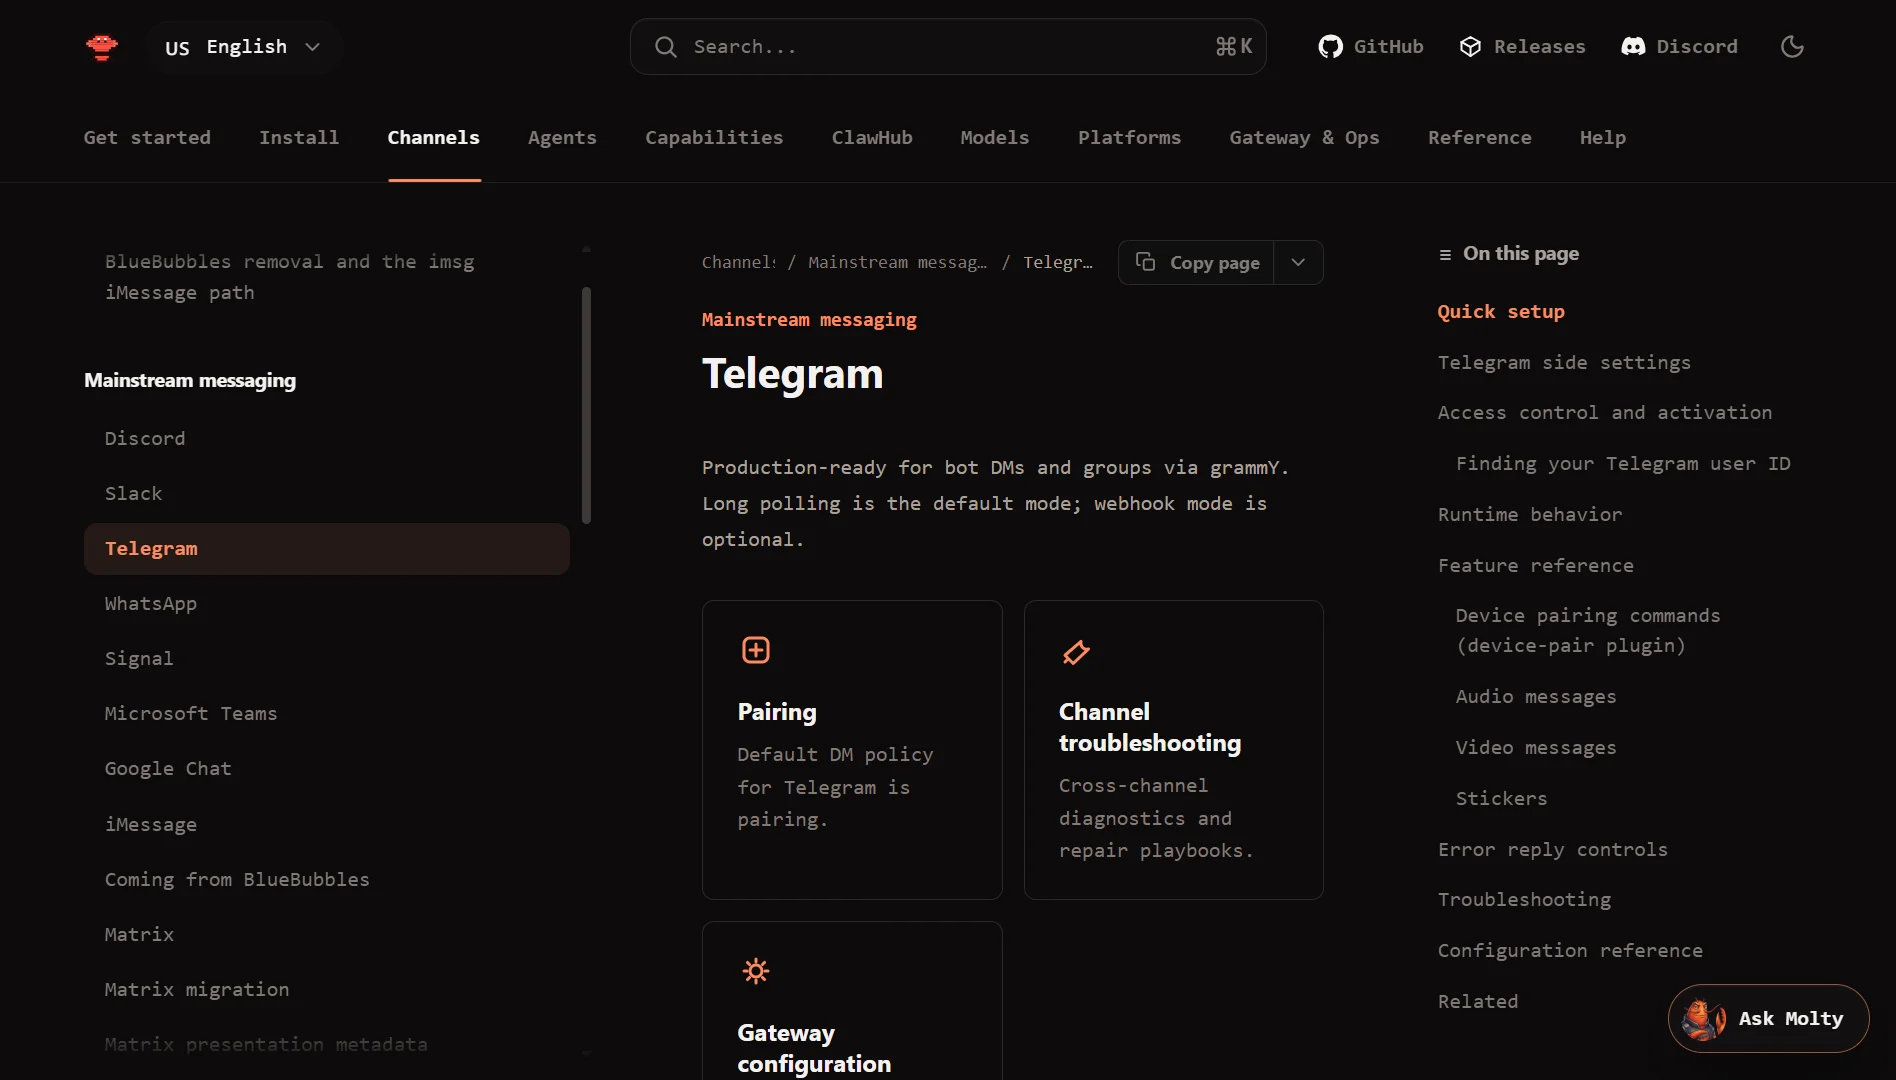Click the search magnifier icon

tap(666, 47)
